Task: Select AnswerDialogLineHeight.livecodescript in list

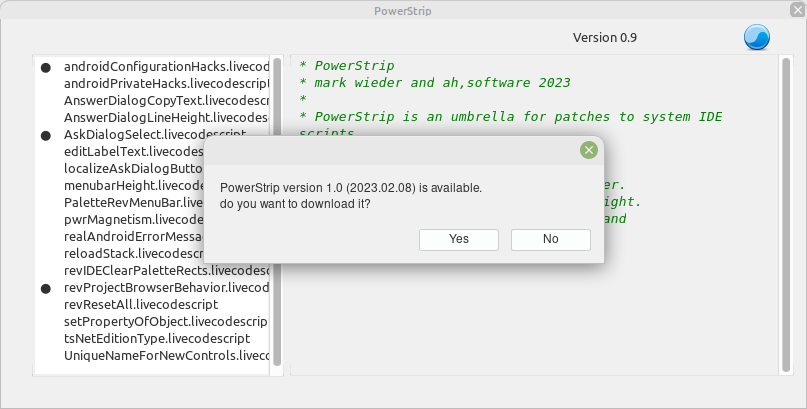Action: (166, 118)
